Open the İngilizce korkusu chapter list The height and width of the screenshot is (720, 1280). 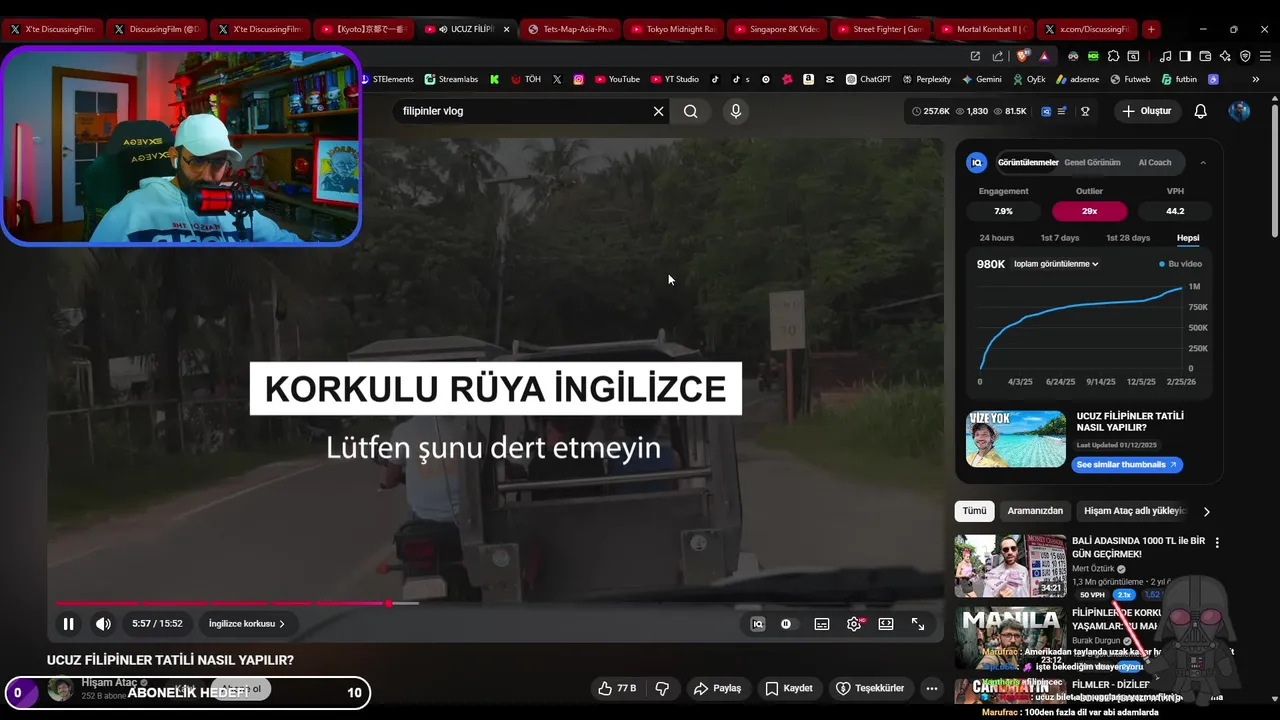pyautogui.click(x=246, y=624)
